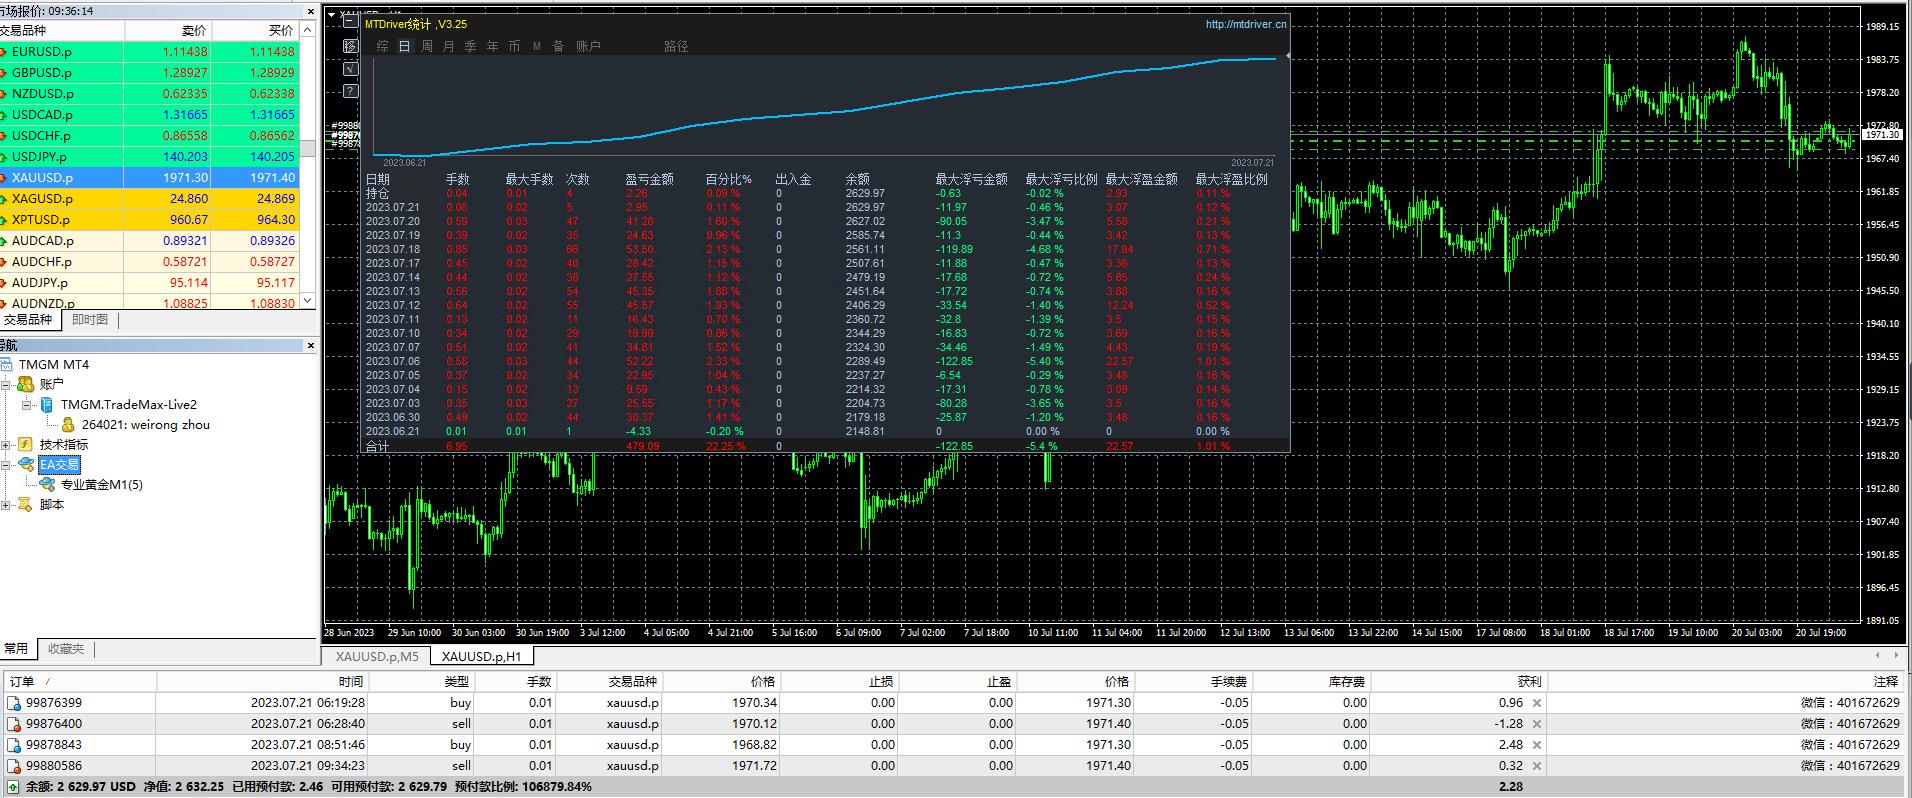
Task: Select the 综 summary view in MTDriver
Action: 382,47
